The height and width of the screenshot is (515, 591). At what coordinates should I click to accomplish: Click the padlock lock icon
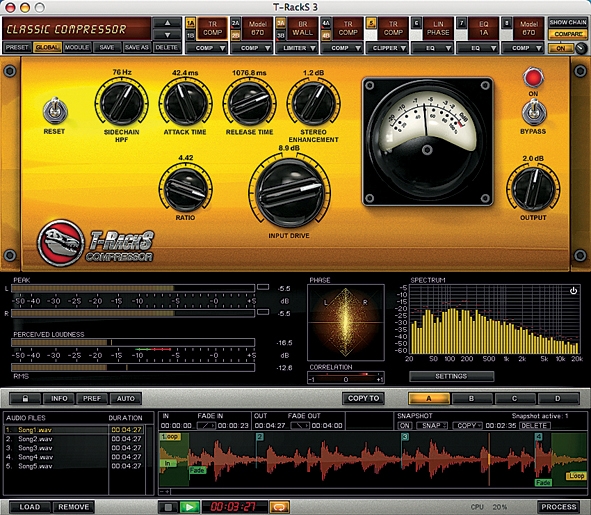pyautogui.click(x=25, y=399)
